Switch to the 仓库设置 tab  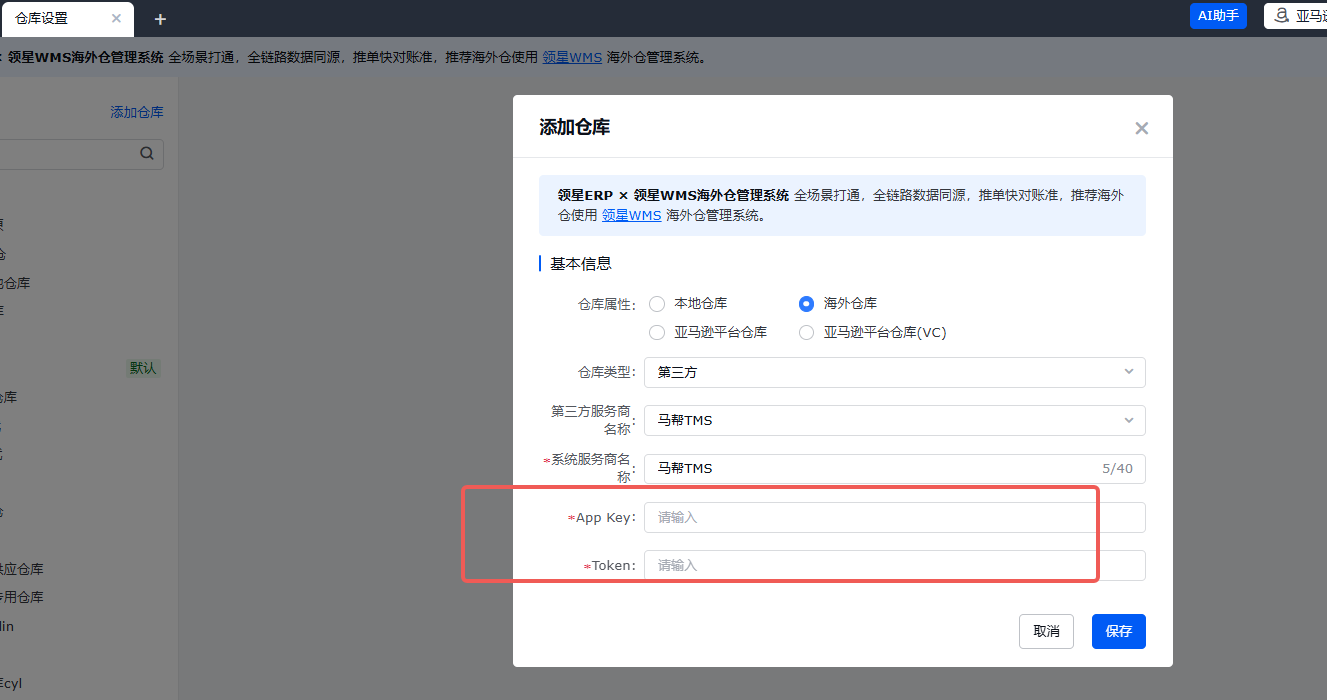[x=45, y=19]
